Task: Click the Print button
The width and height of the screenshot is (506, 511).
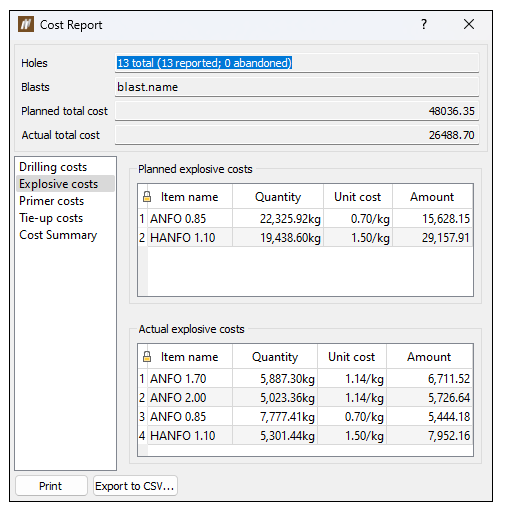Action: pos(51,486)
